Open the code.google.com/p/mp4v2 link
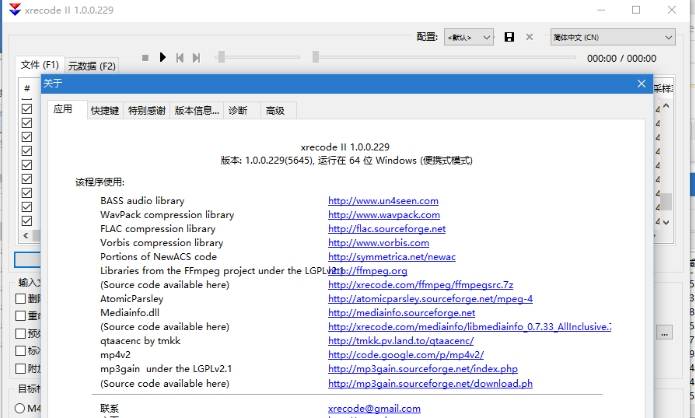Screen dimensions: 695x418 (406, 355)
